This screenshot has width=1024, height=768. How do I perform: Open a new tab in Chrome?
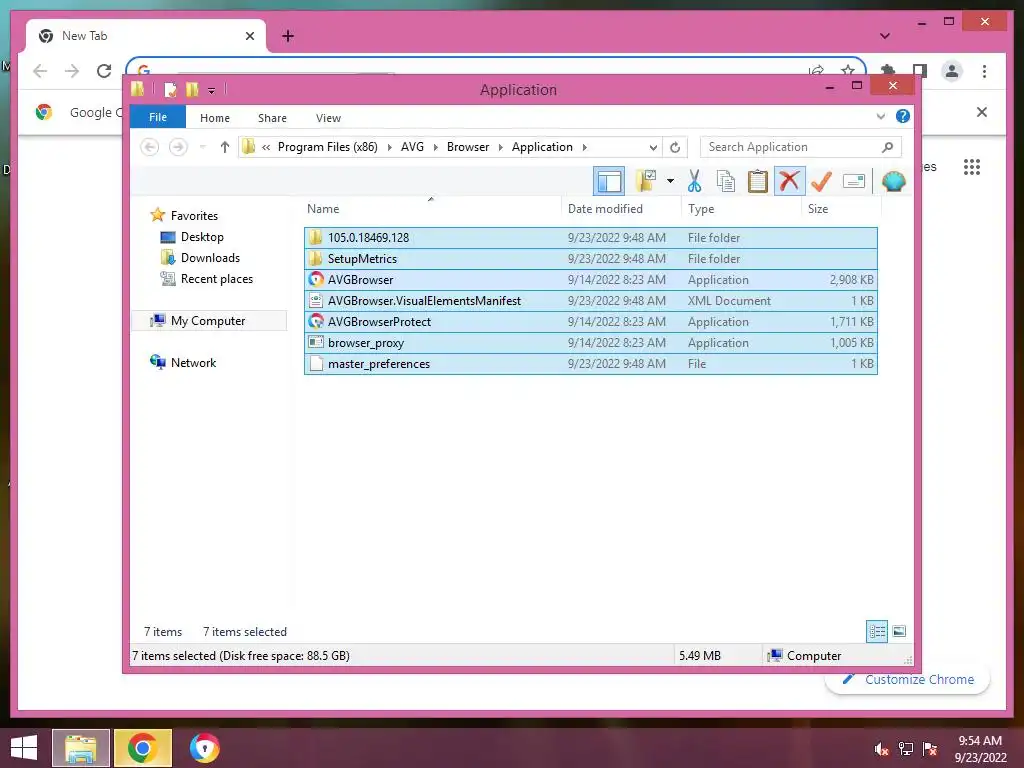(x=288, y=36)
